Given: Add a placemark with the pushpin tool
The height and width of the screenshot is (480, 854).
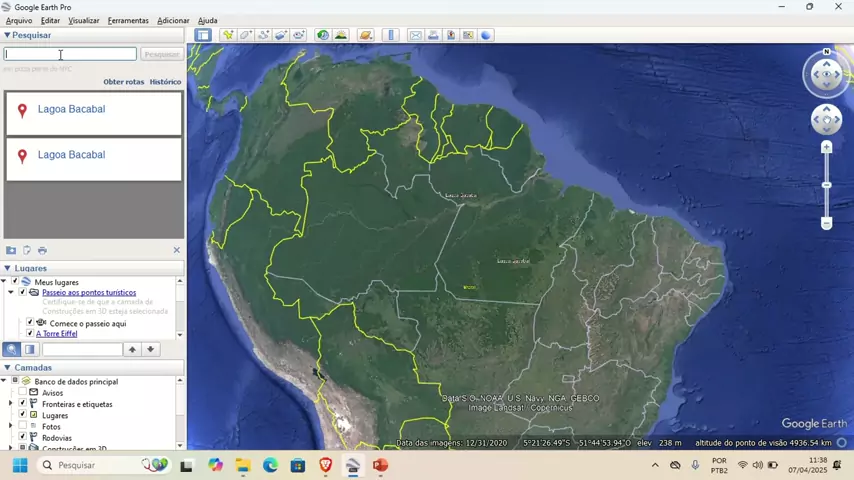Looking at the screenshot, I should tap(228, 35).
